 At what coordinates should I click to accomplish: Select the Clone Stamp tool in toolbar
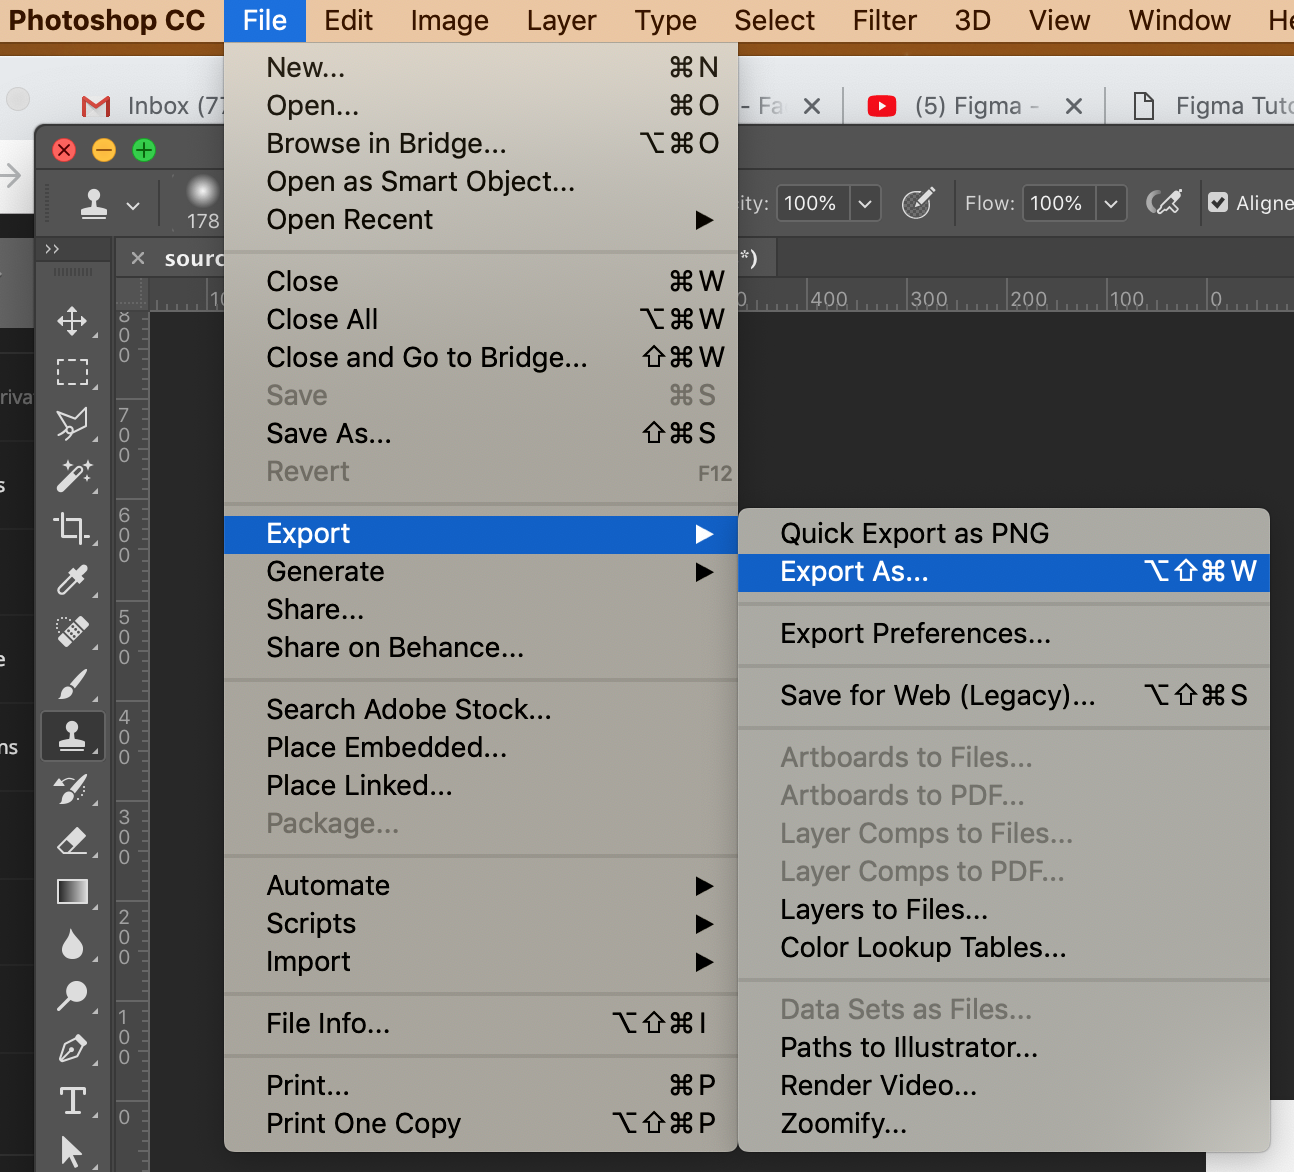coord(72,737)
